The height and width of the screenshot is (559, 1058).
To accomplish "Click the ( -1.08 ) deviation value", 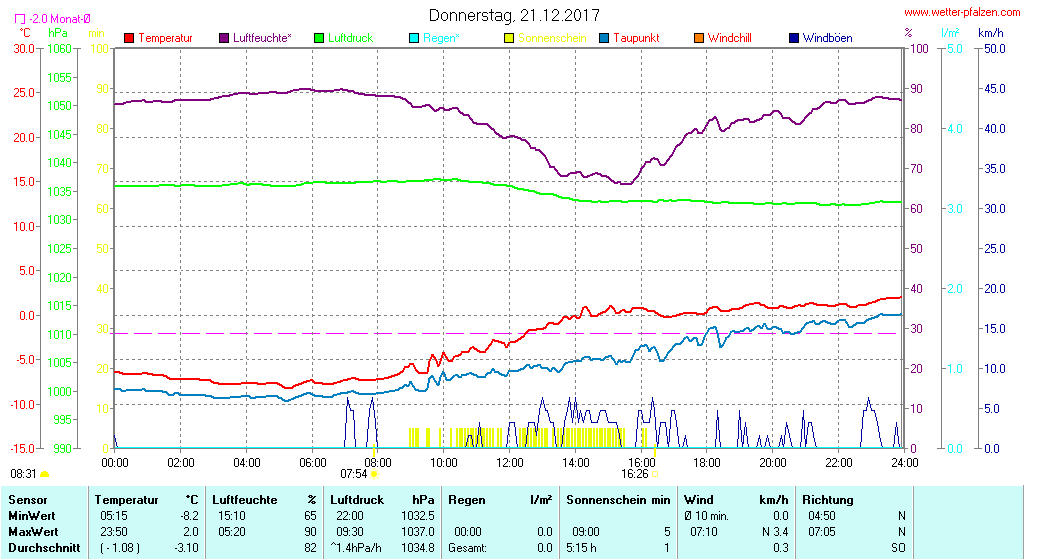I will [120, 548].
